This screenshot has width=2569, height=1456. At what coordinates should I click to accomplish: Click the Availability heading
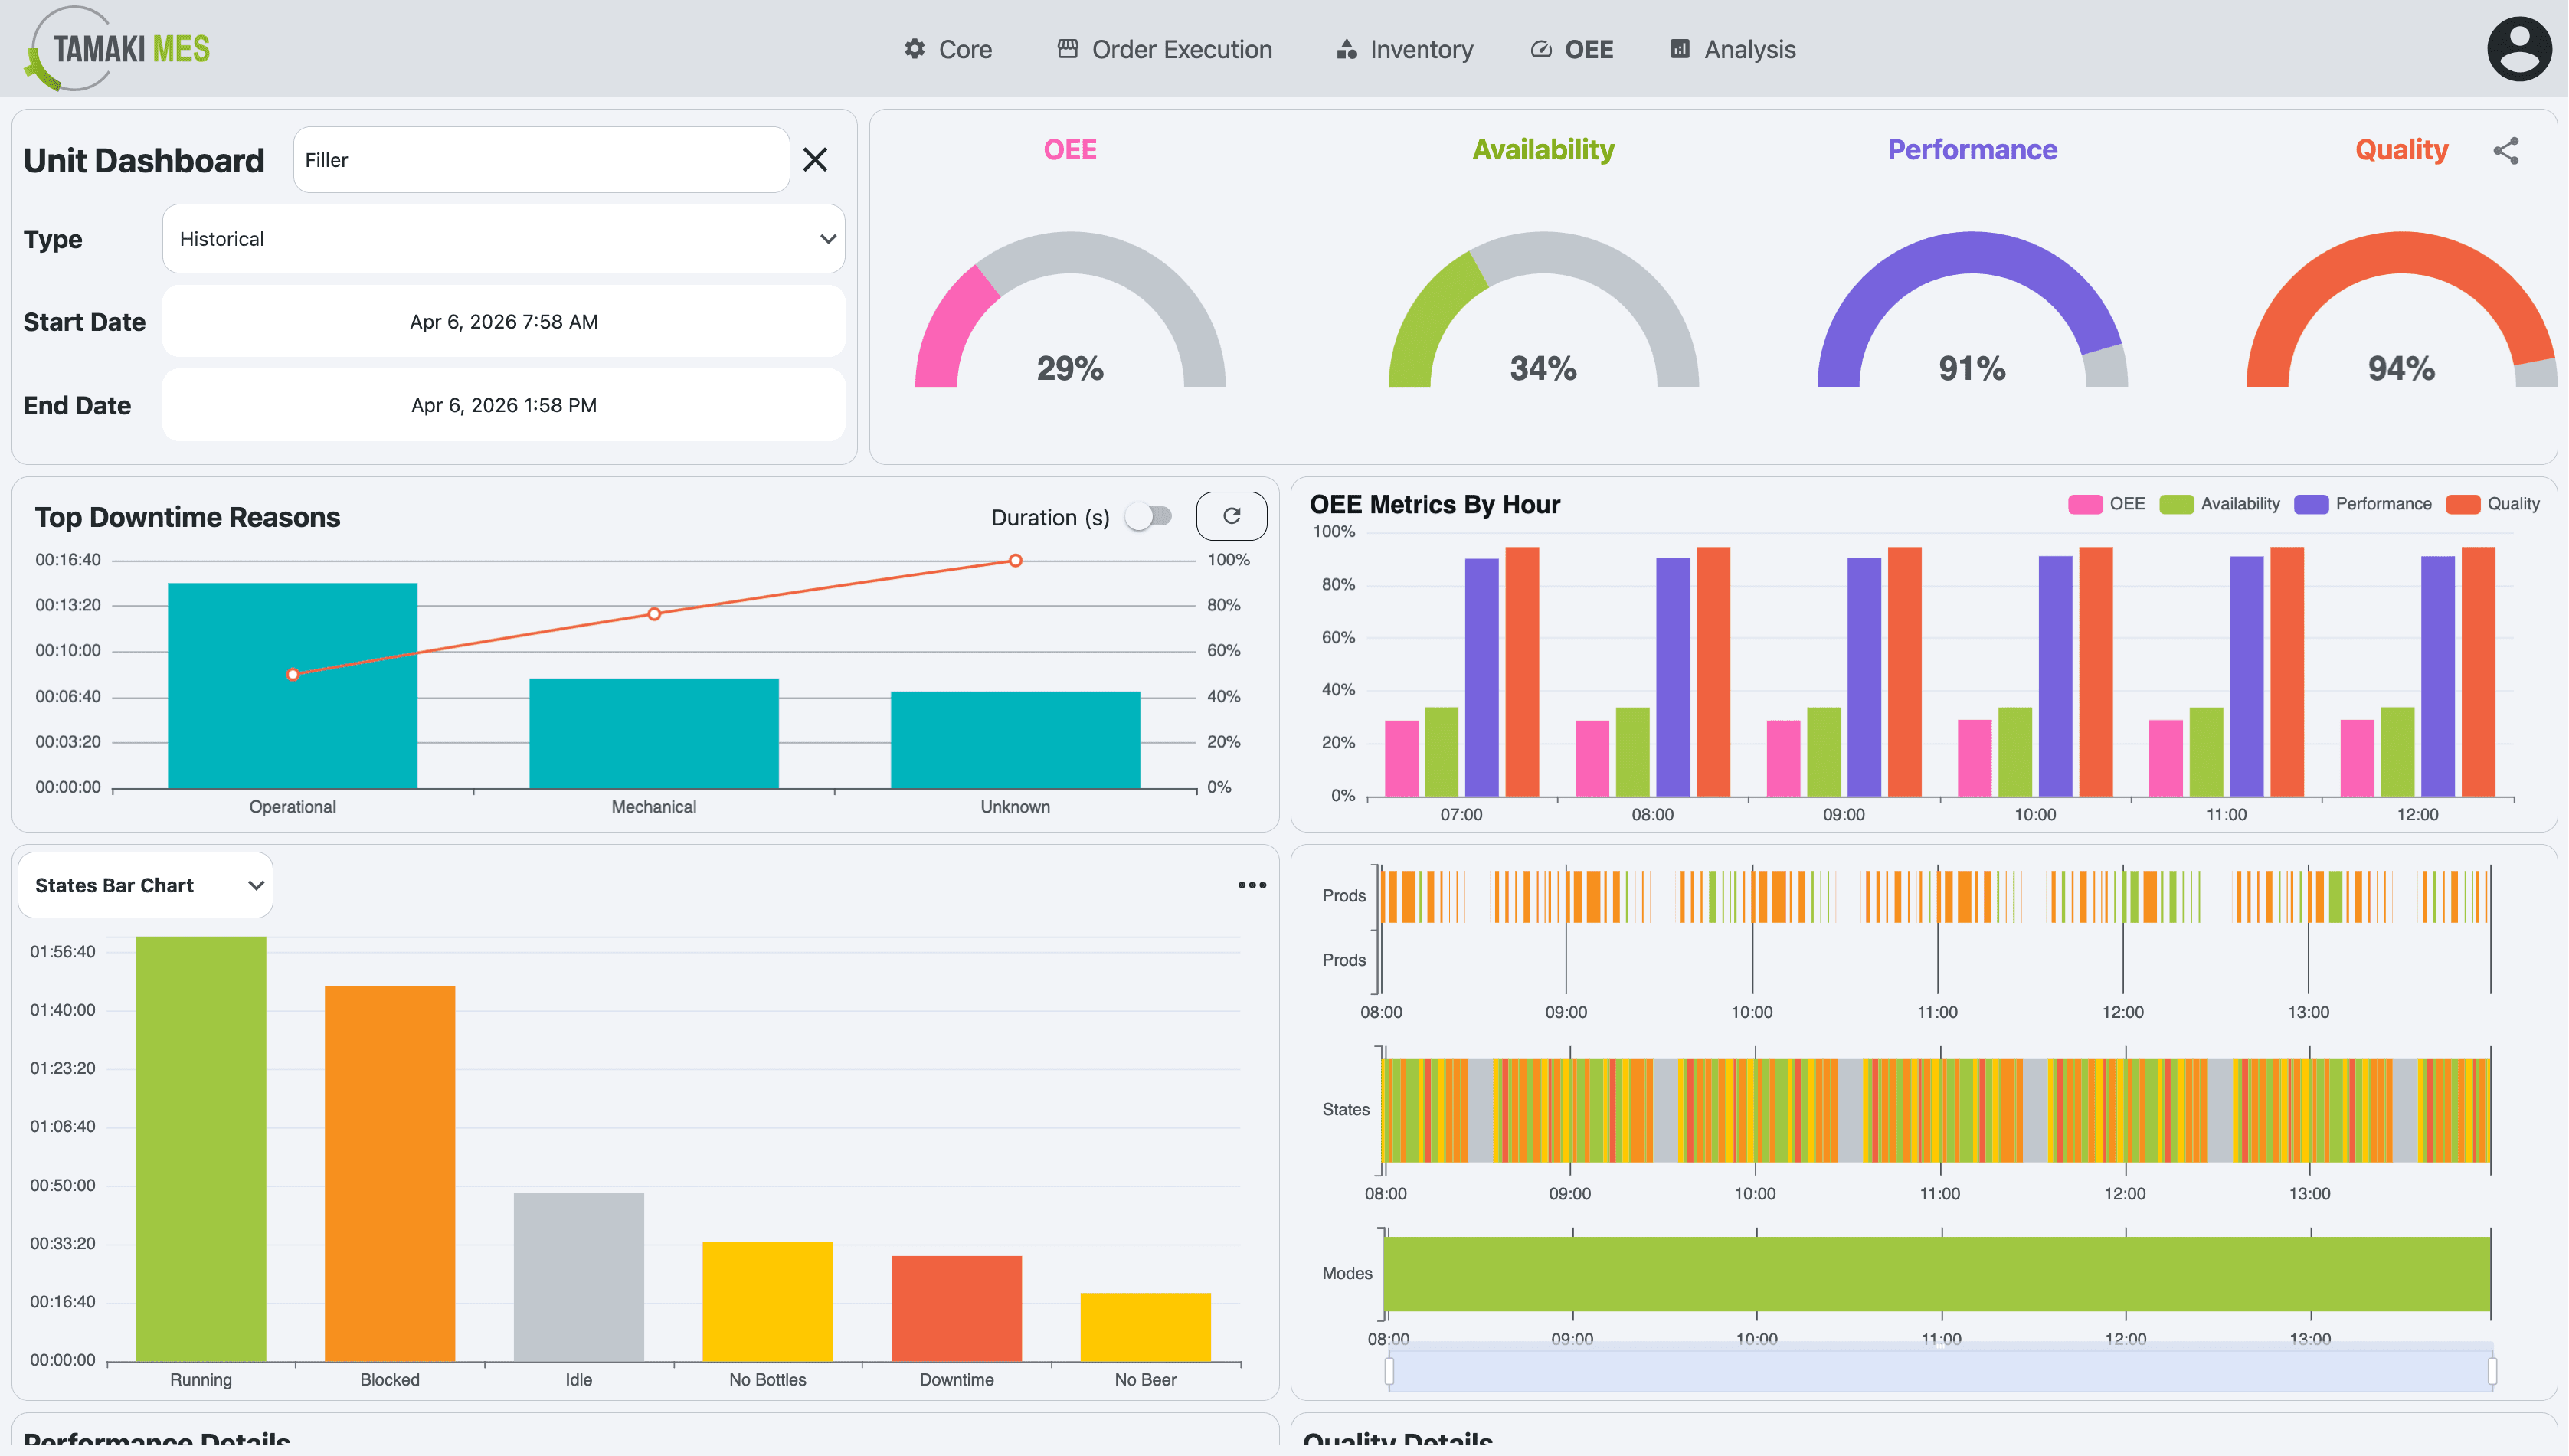[x=1543, y=150]
